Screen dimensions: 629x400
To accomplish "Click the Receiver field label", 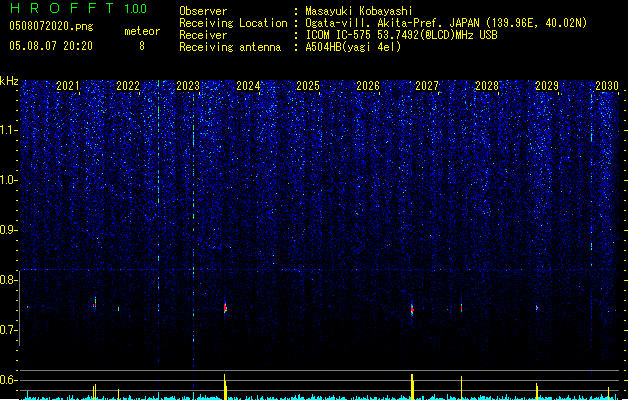I will (x=203, y=35).
